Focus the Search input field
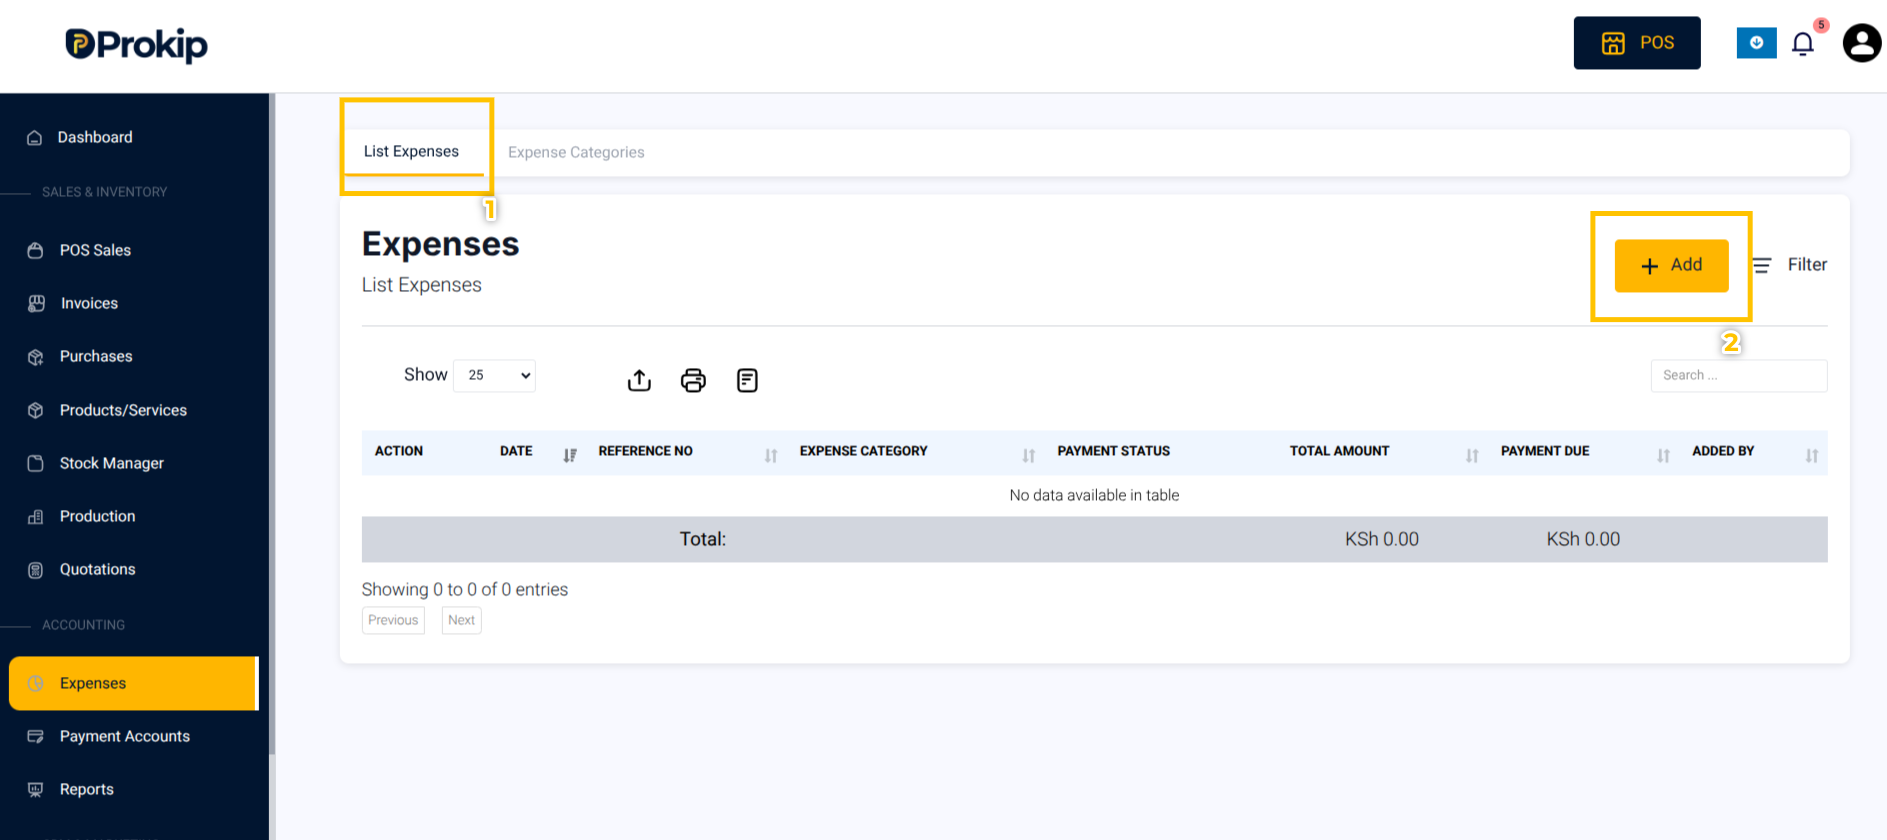Image resolution: width=1887 pixels, height=840 pixels. click(1738, 375)
